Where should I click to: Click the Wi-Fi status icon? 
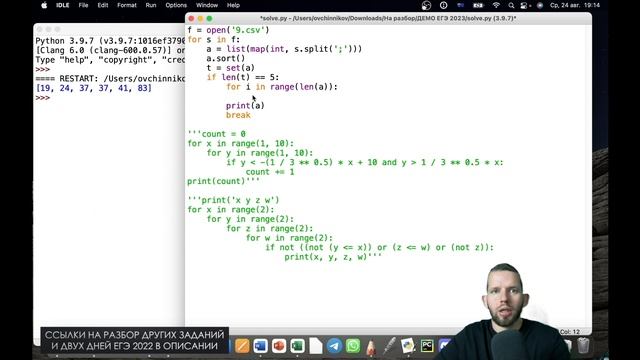click(x=496, y=5)
